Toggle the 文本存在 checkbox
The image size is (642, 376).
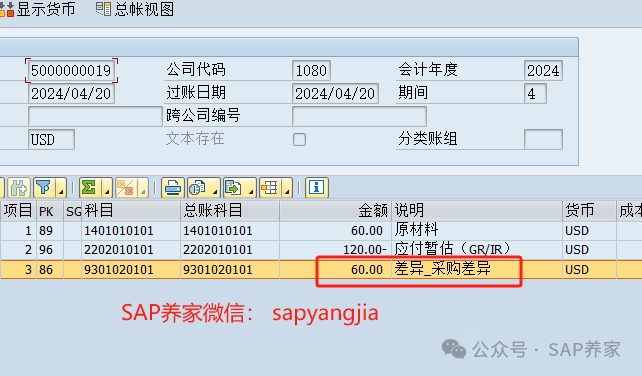pos(299,139)
